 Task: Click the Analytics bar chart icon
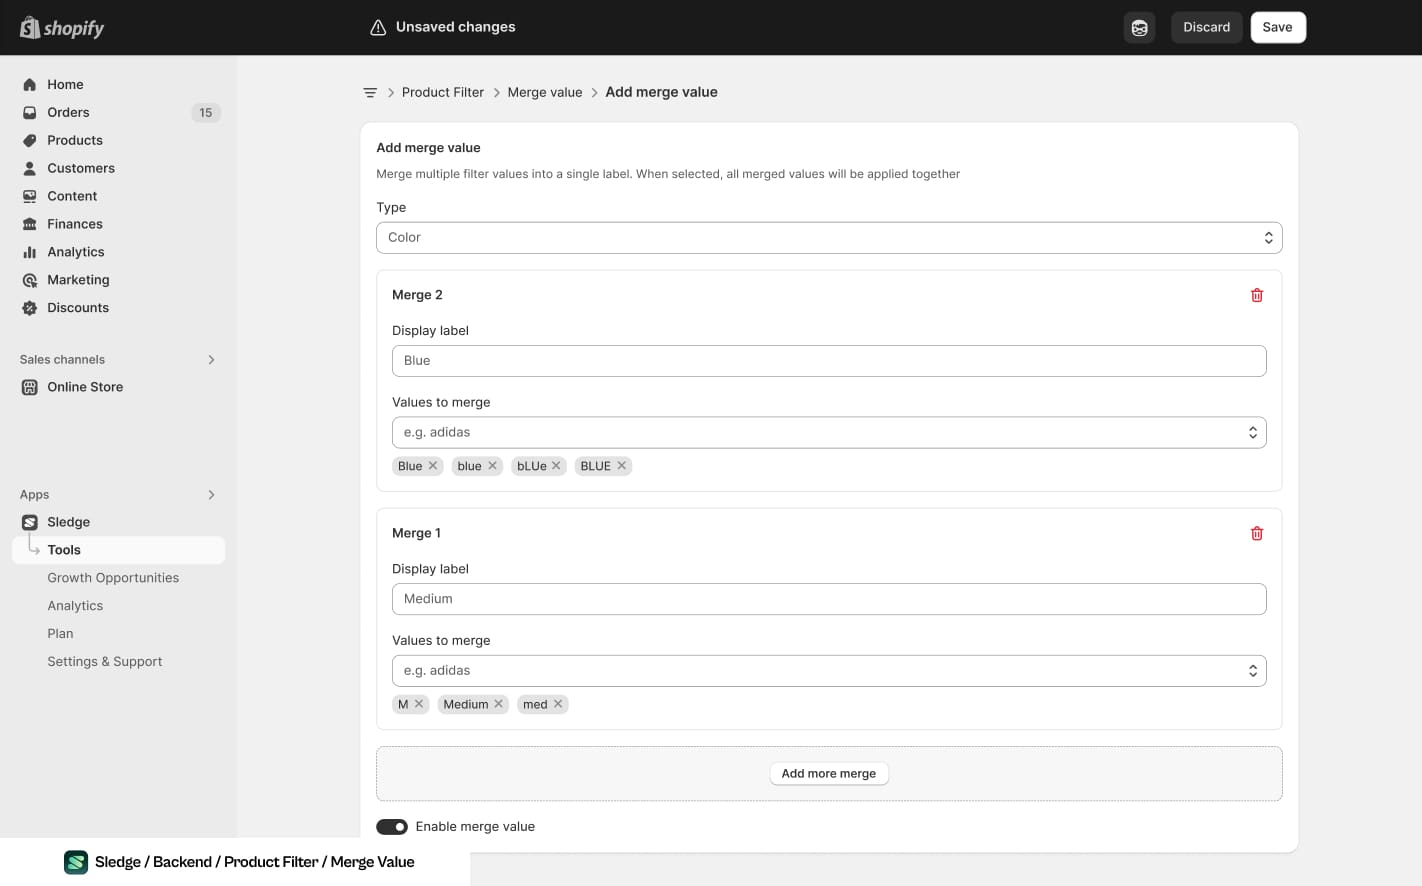tap(30, 253)
